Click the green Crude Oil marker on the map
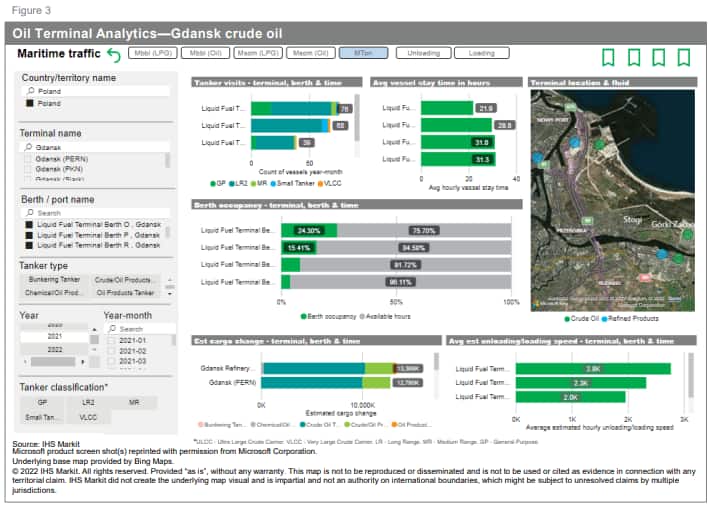Viewport: 714px width, 508px height. [600, 143]
